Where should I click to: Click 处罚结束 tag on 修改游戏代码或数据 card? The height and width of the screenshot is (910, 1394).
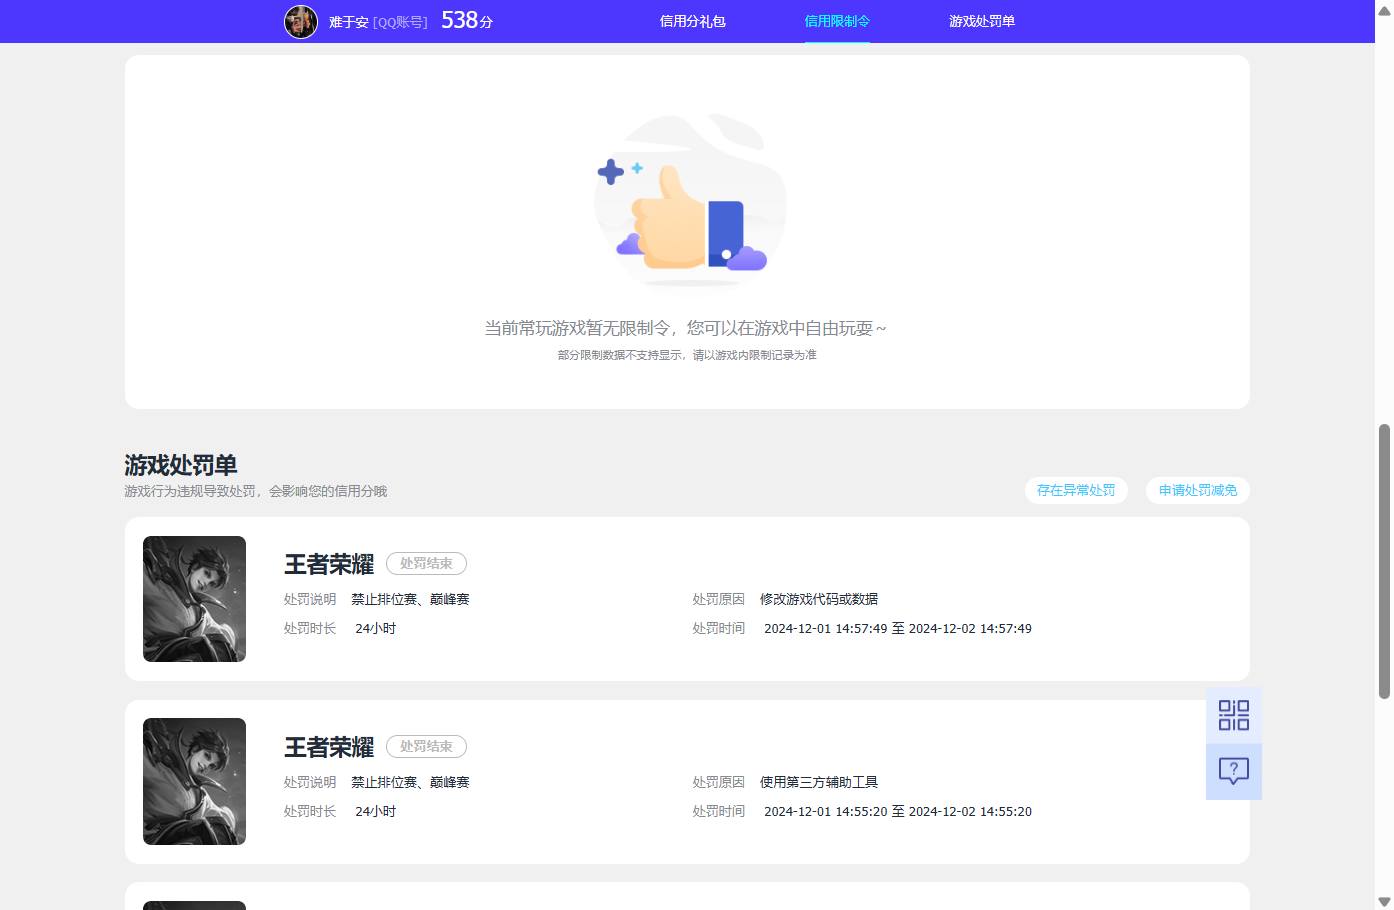click(426, 564)
